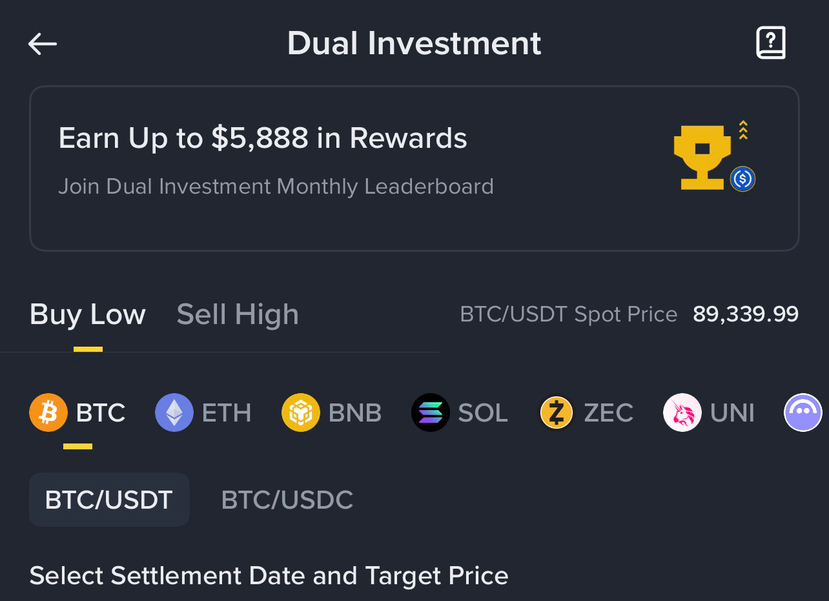Choose the Solana coin icon

[x=430, y=412]
